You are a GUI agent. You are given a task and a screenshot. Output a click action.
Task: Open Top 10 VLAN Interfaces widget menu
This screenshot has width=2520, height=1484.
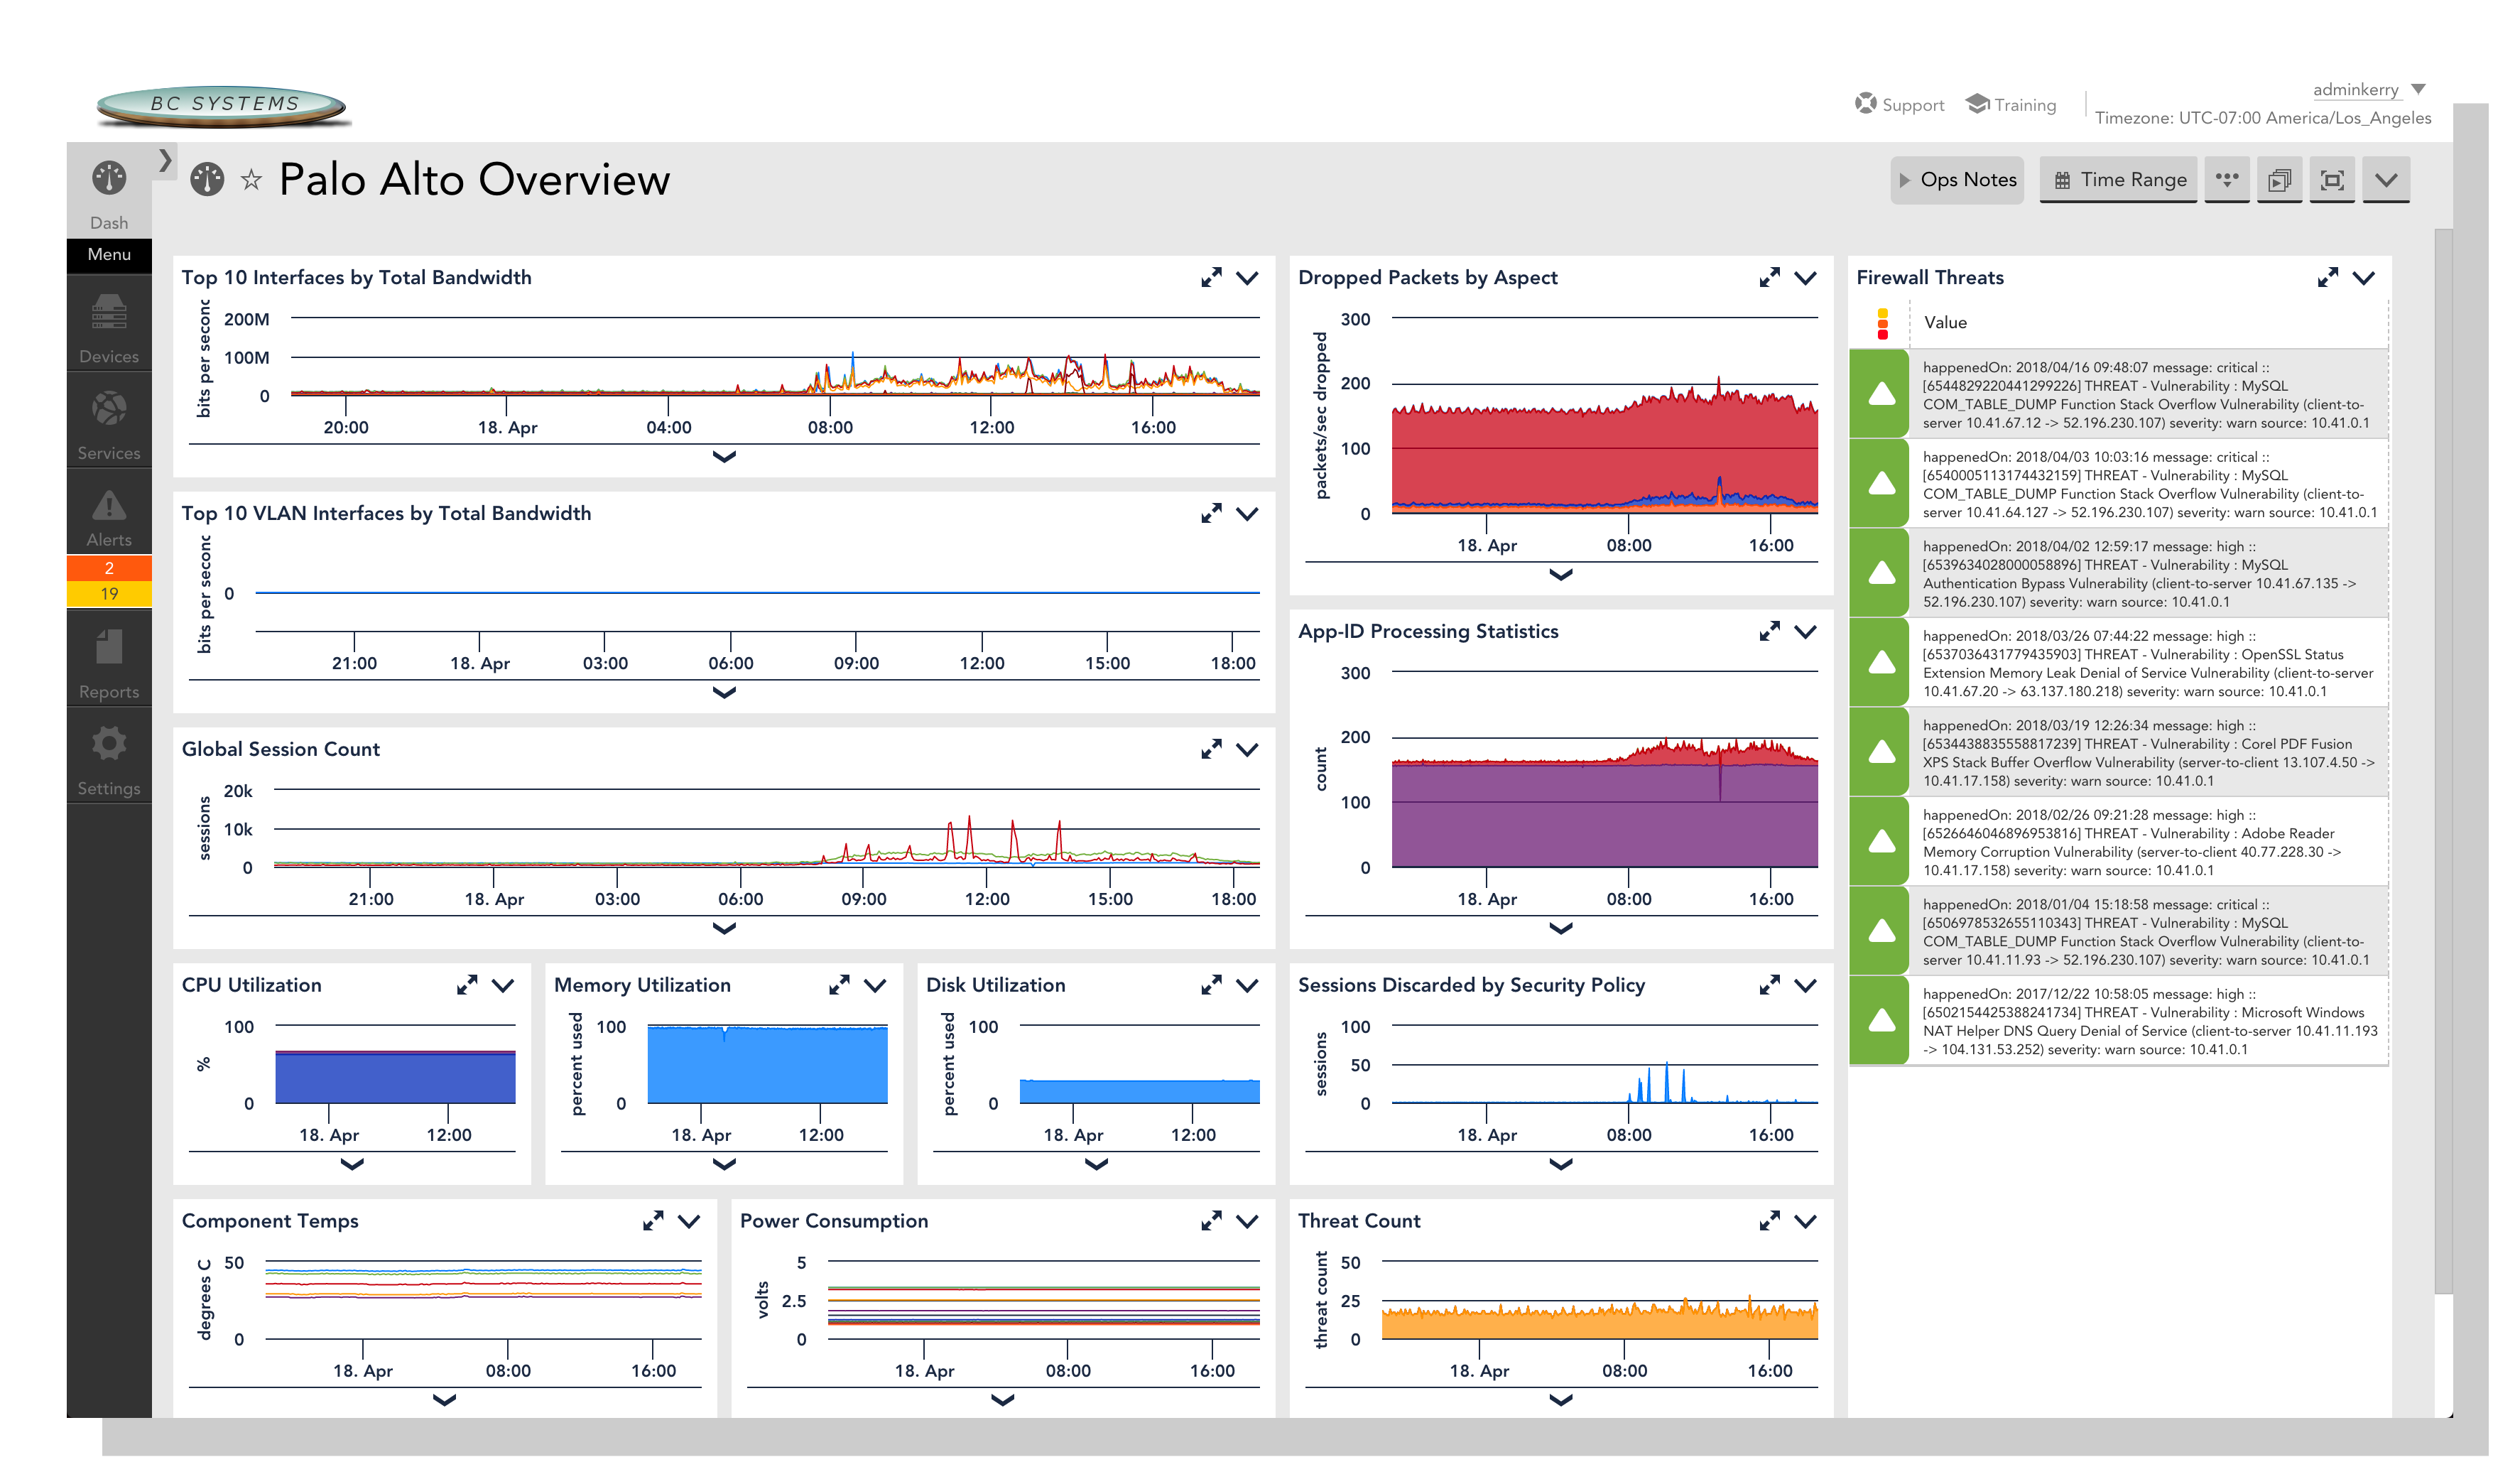click(x=1247, y=514)
